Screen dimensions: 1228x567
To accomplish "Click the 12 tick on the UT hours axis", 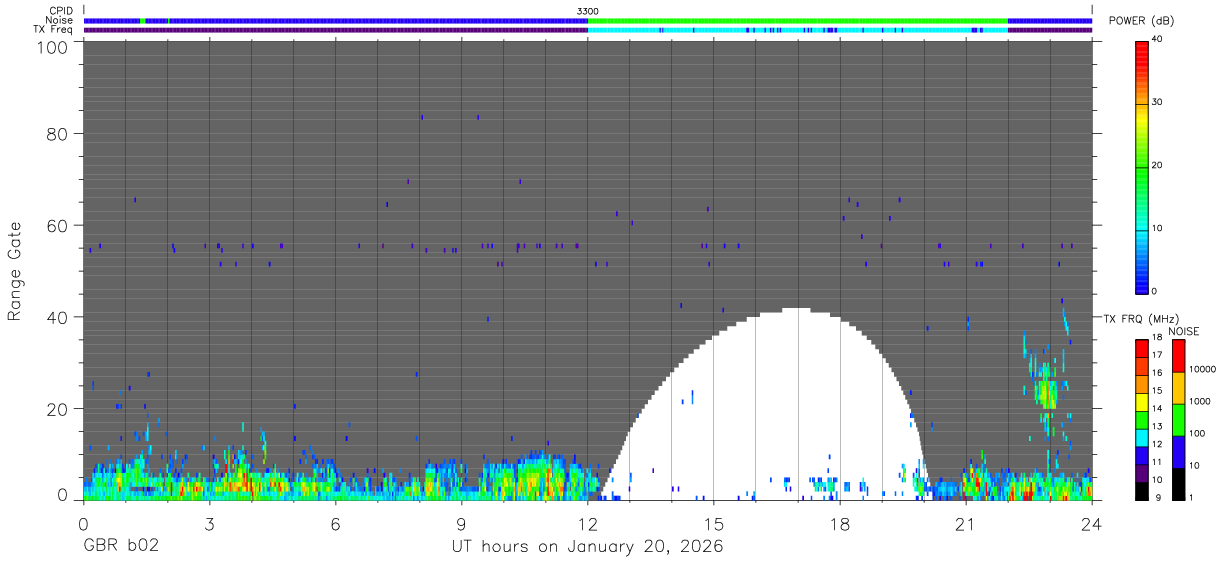I will (588, 523).
